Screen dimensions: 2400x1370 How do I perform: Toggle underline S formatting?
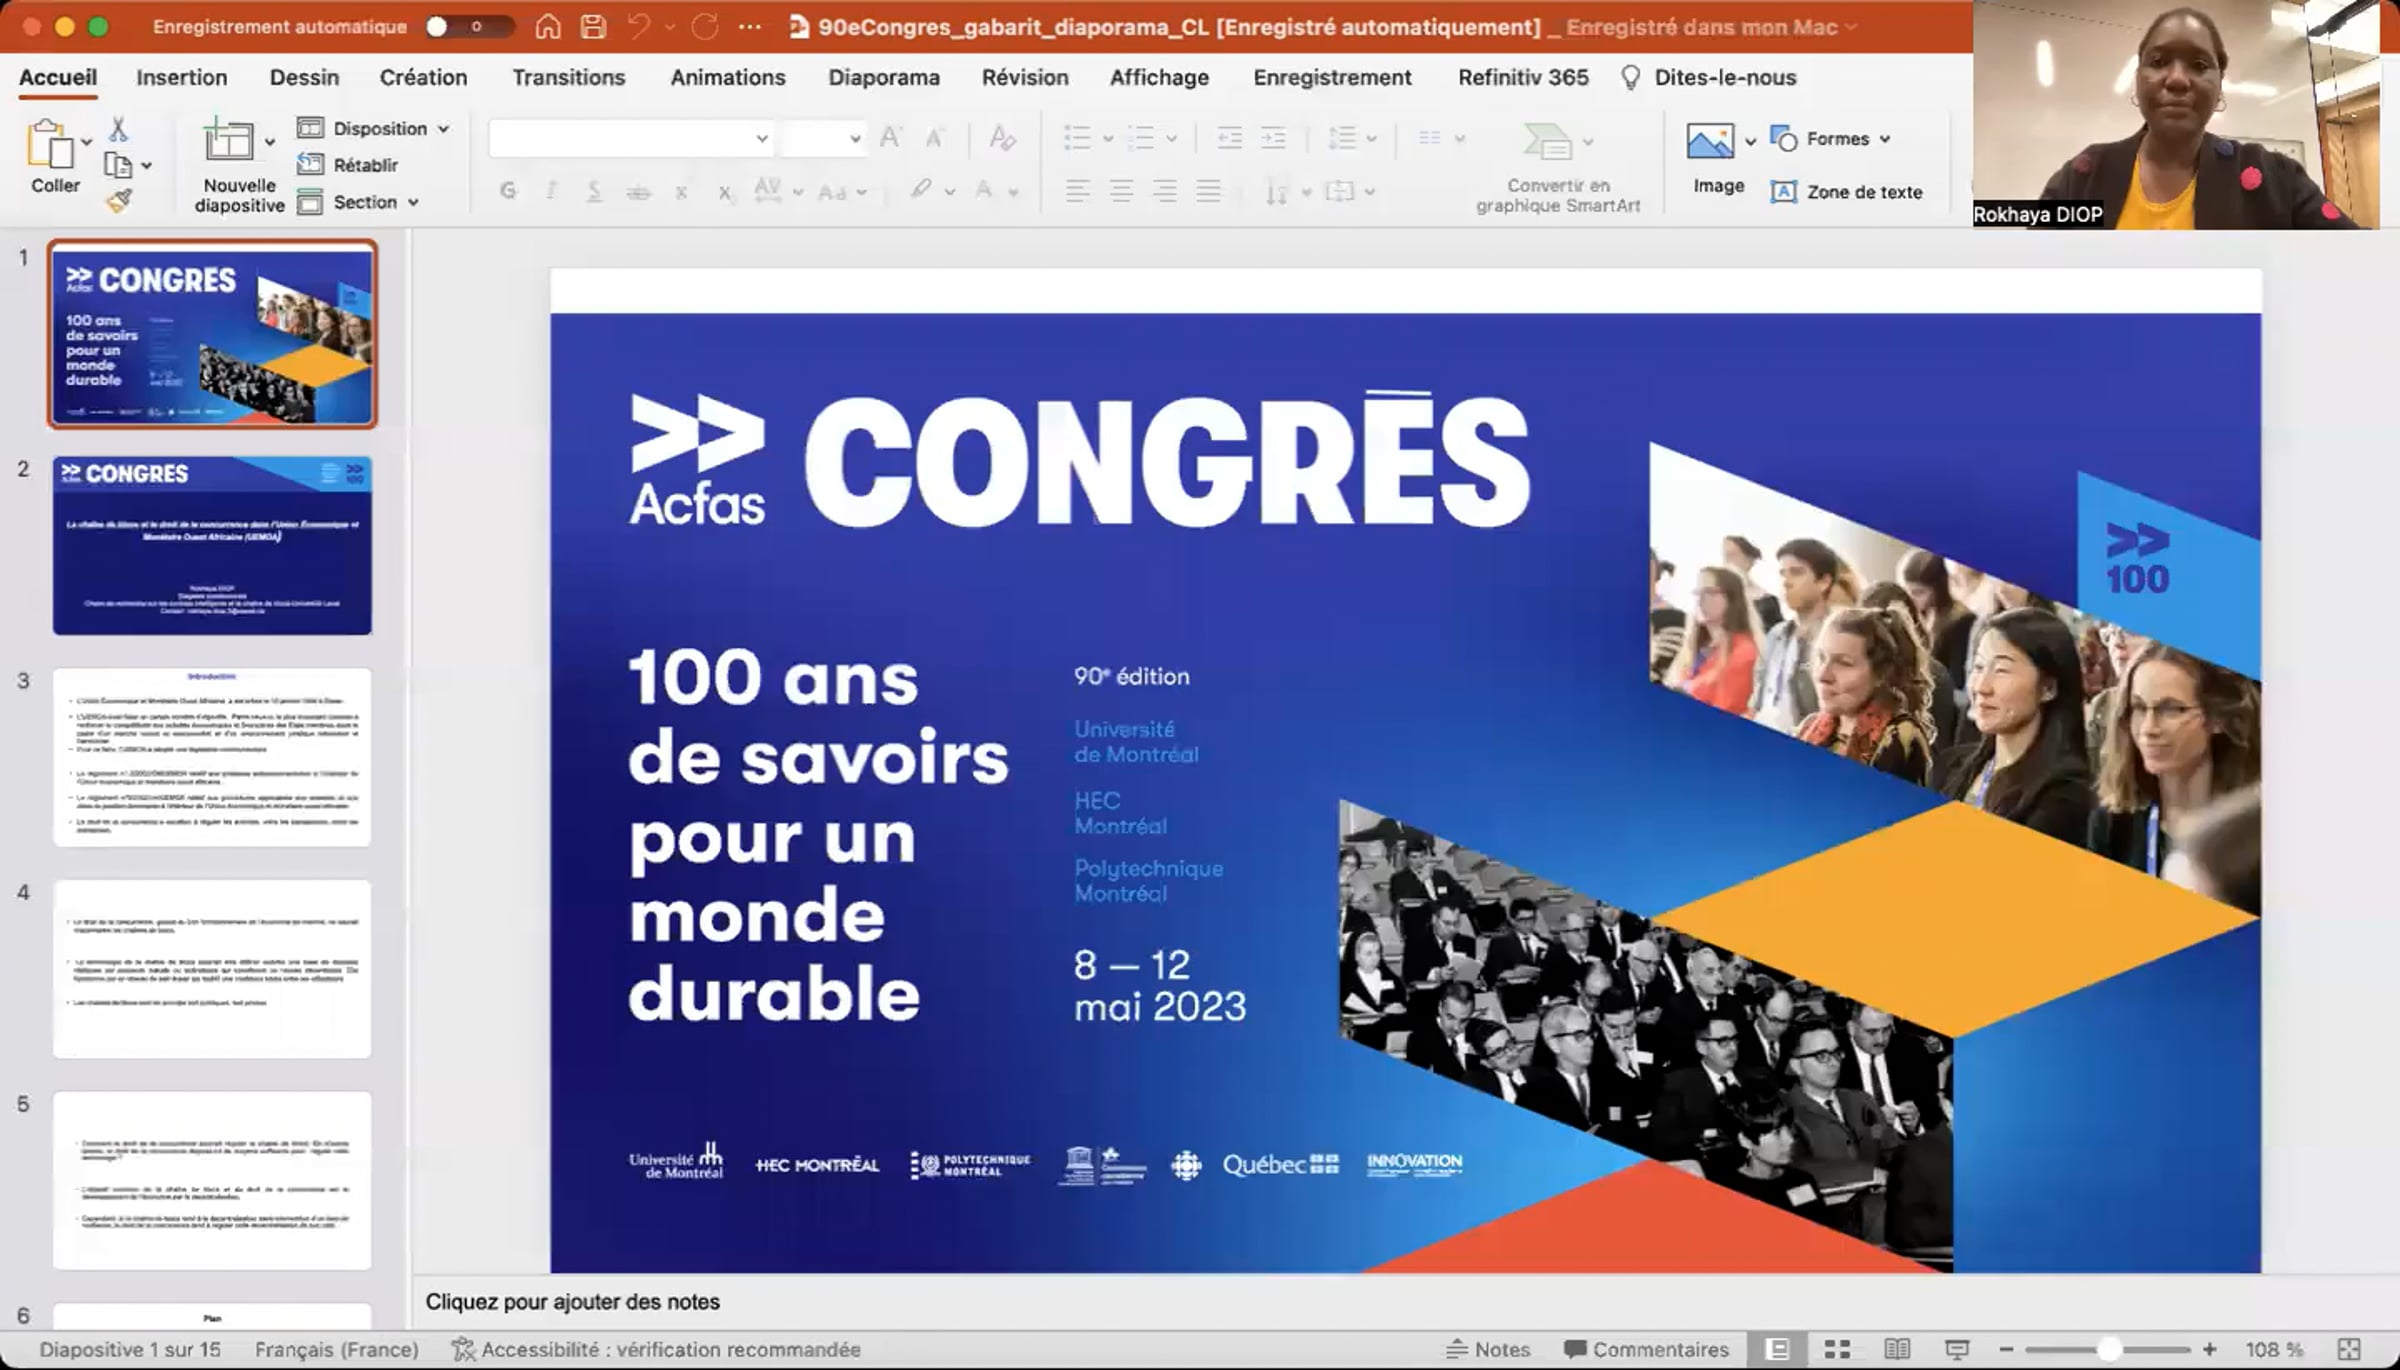pyautogui.click(x=594, y=190)
